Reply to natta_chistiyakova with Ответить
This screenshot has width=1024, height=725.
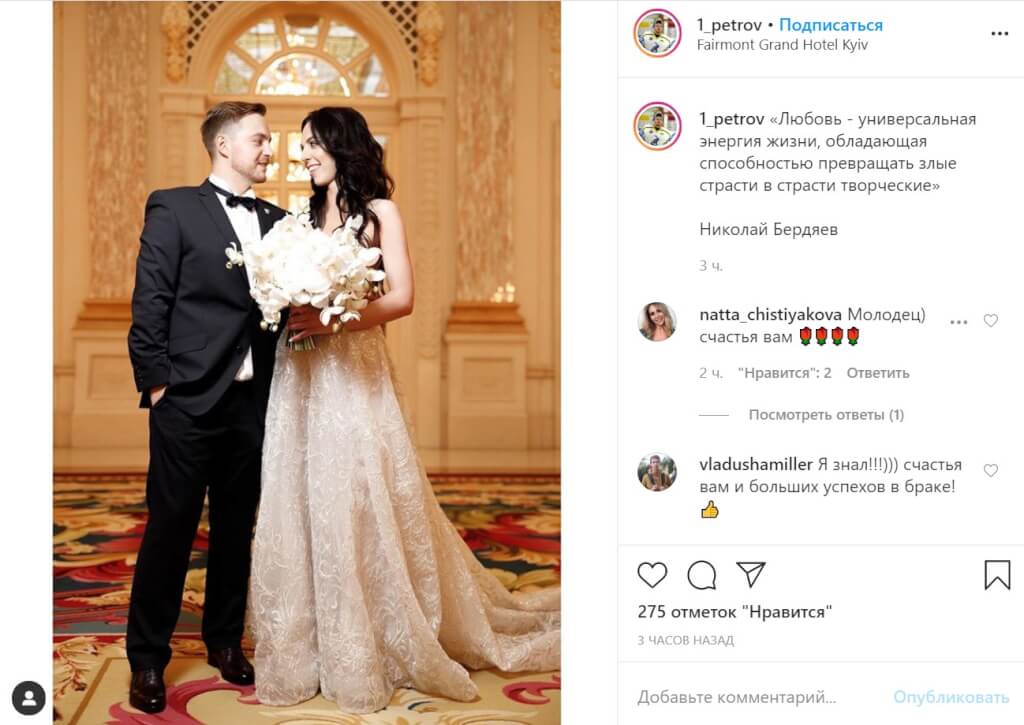point(878,373)
